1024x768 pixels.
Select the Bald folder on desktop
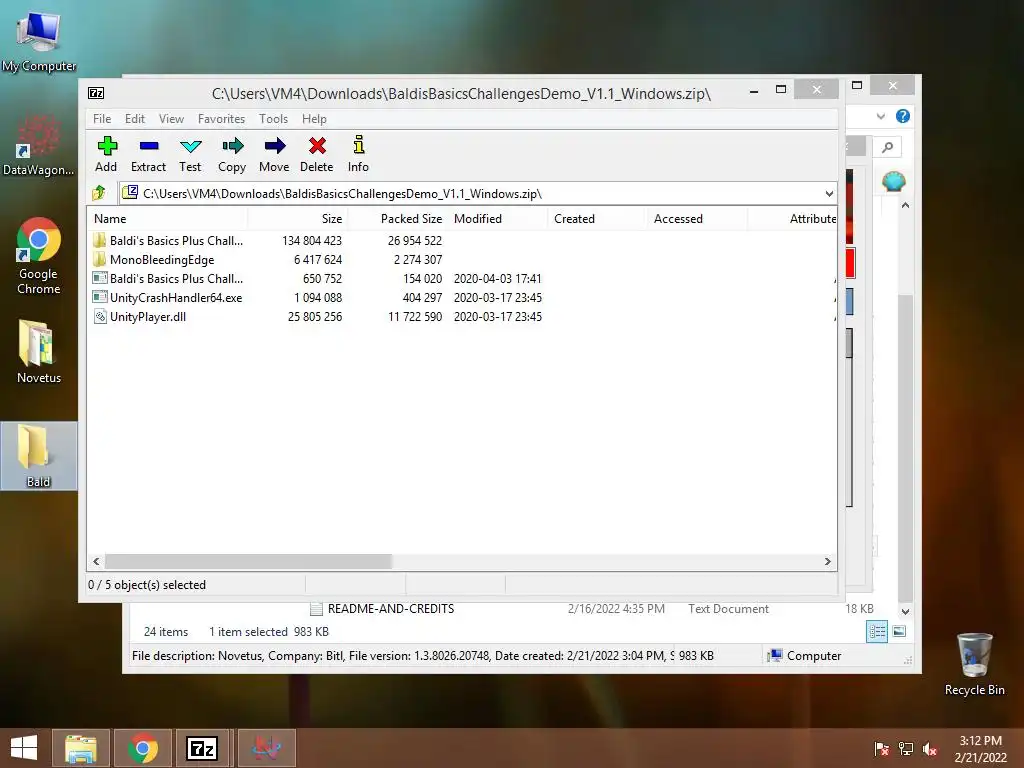(39, 455)
